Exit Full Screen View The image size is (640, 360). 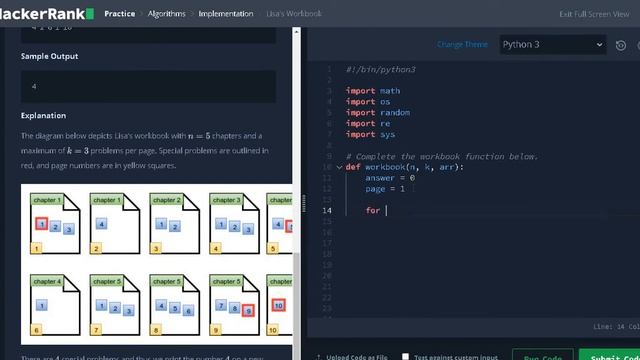[594, 14]
